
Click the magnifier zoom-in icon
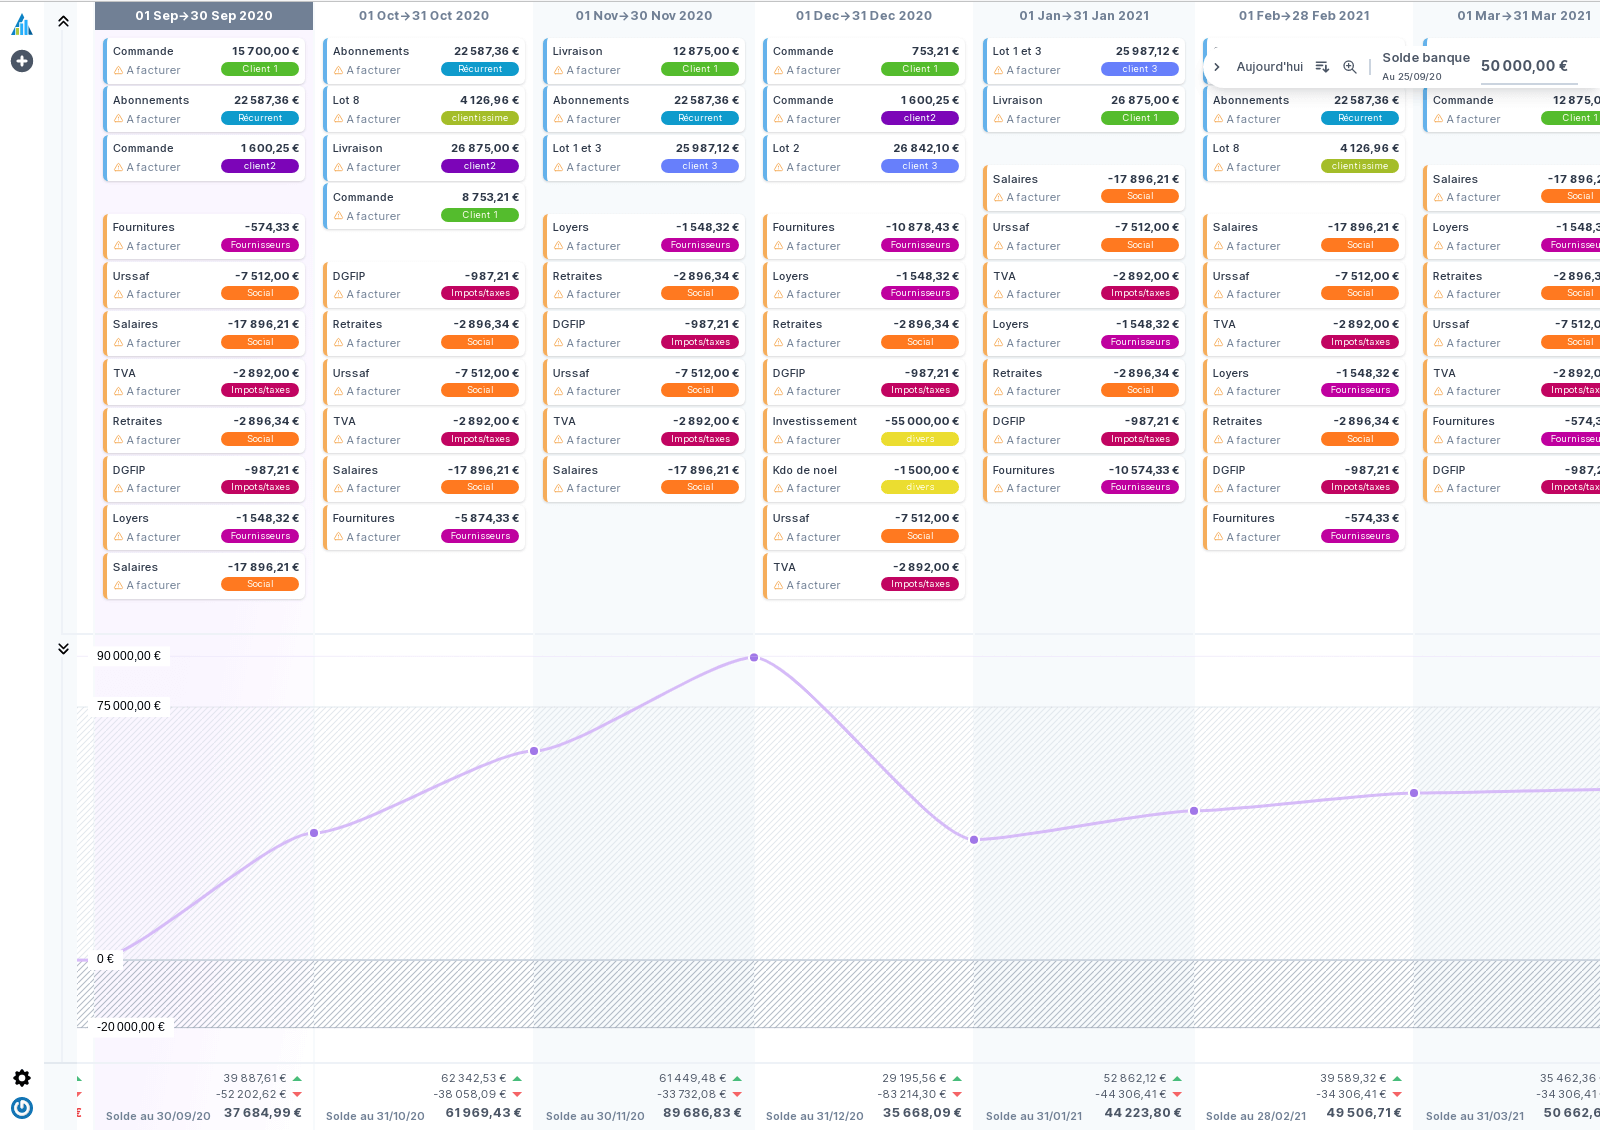tap(1350, 67)
